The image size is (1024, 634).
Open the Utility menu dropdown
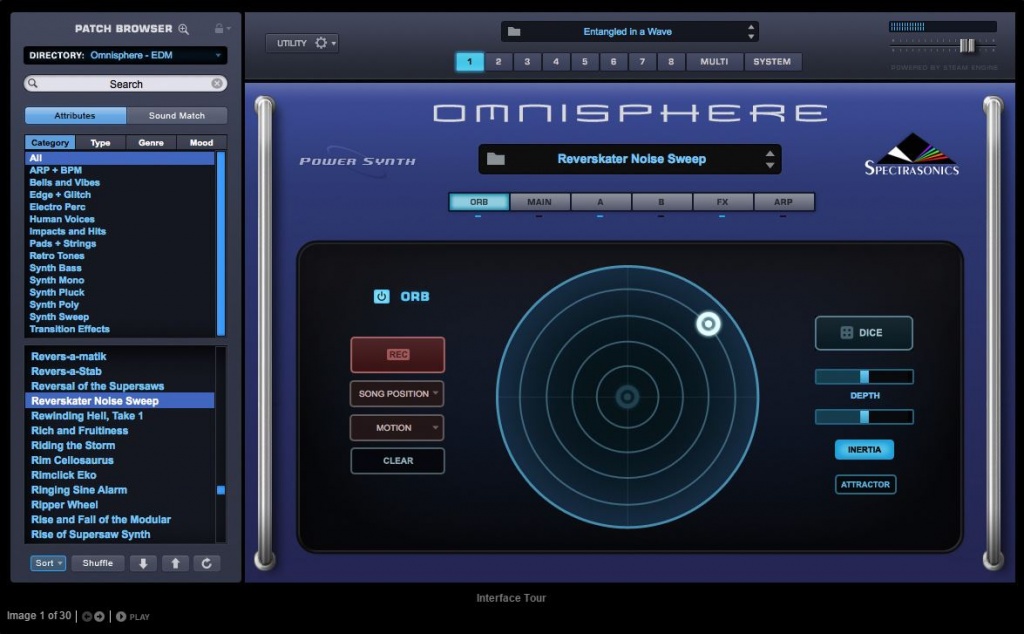pos(302,43)
